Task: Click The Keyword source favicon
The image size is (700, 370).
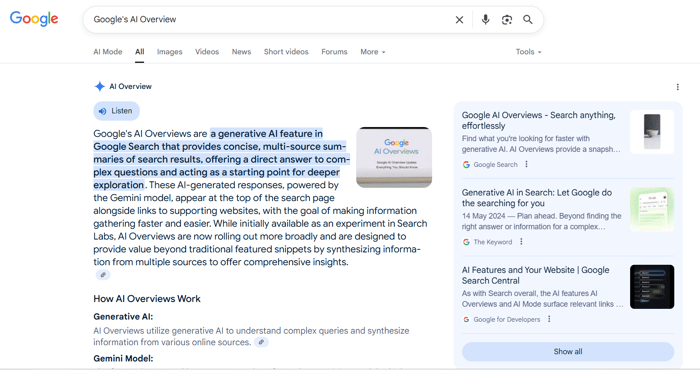Action: click(466, 242)
